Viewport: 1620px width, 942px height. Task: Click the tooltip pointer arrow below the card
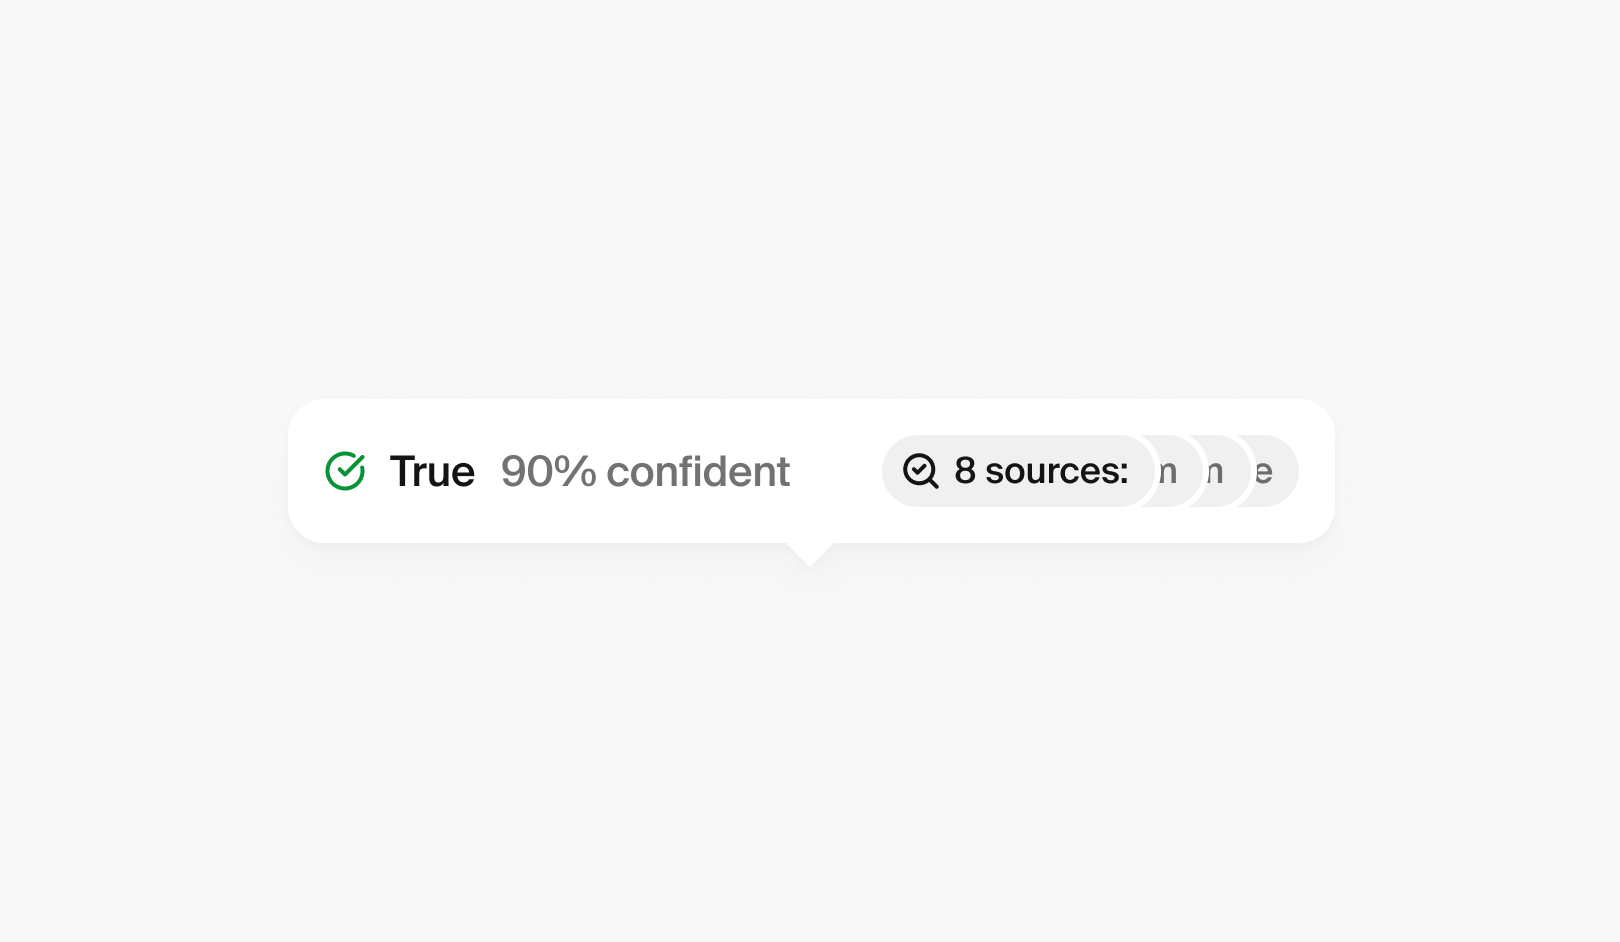click(810, 552)
